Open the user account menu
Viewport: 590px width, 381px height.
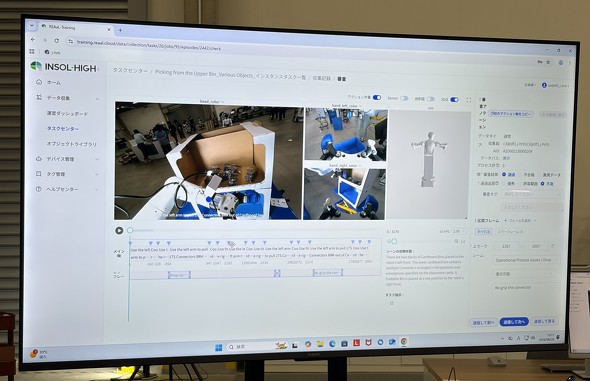[555, 85]
